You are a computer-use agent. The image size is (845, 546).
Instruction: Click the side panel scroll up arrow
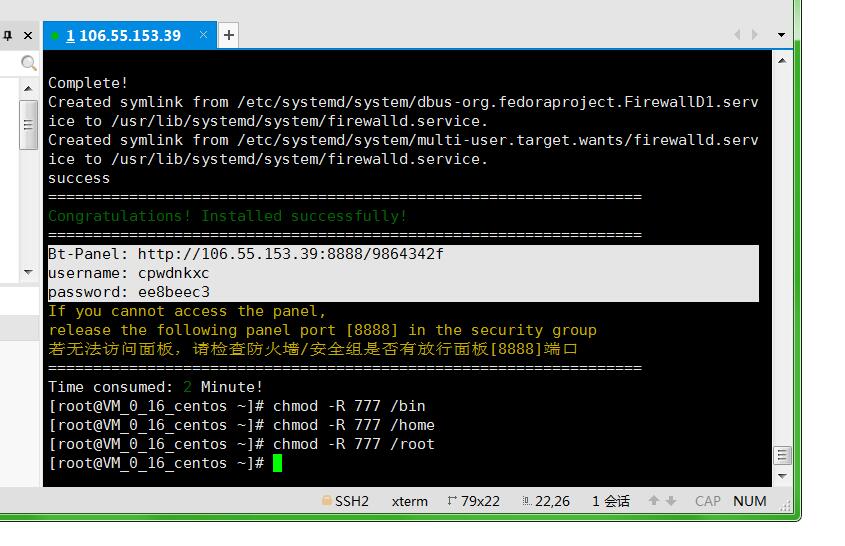tap(29, 90)
